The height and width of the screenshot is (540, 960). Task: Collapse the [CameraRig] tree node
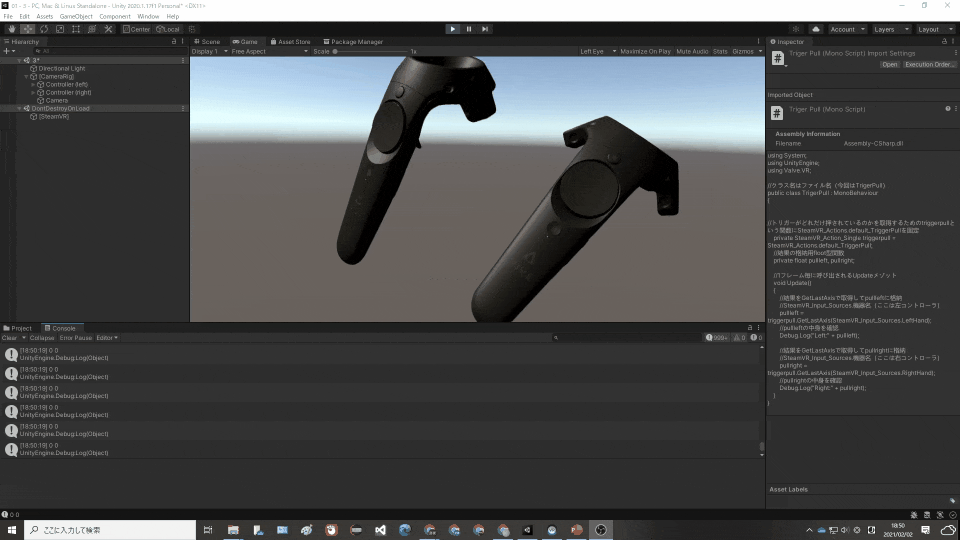click(x=26, y=77)
